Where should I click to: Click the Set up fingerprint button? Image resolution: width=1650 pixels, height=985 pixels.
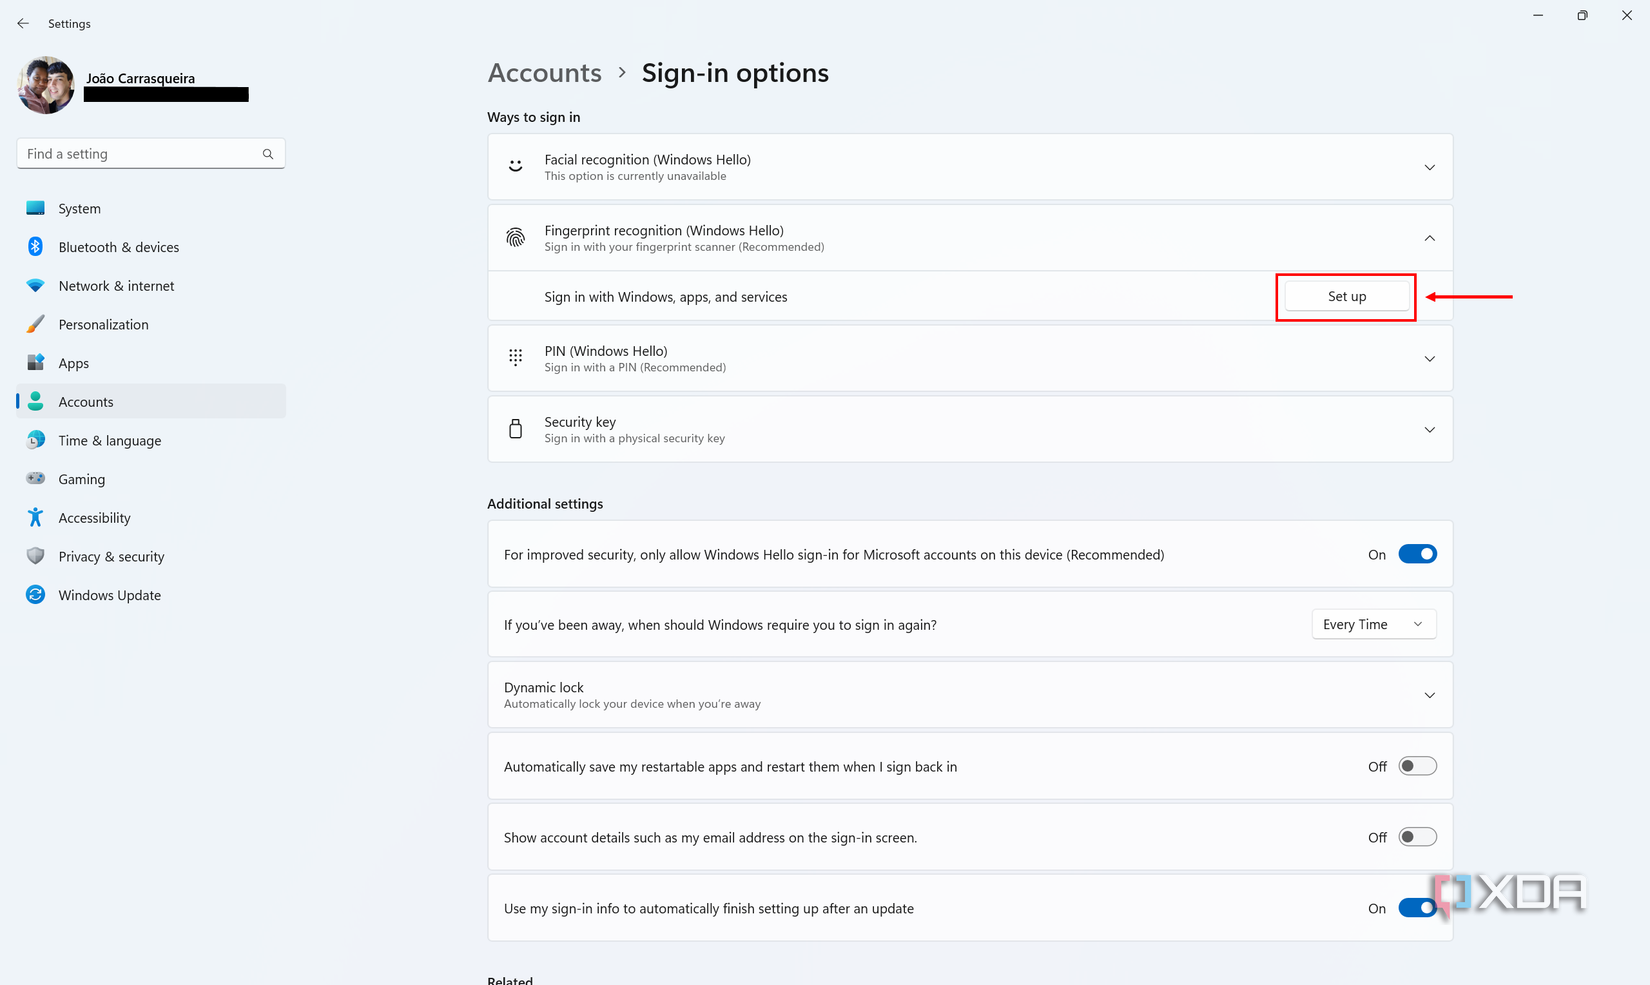[1346, 296]
